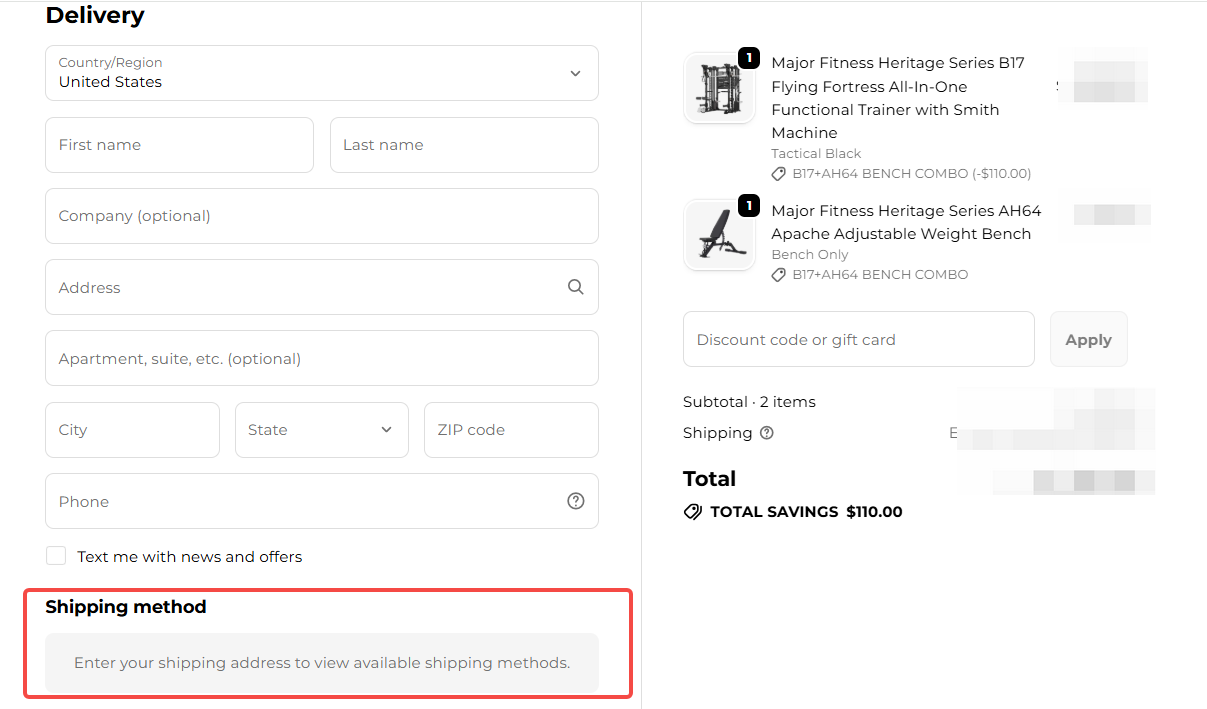Click the City text field
The image size is (1207, 709).
[x=132, y=430]
